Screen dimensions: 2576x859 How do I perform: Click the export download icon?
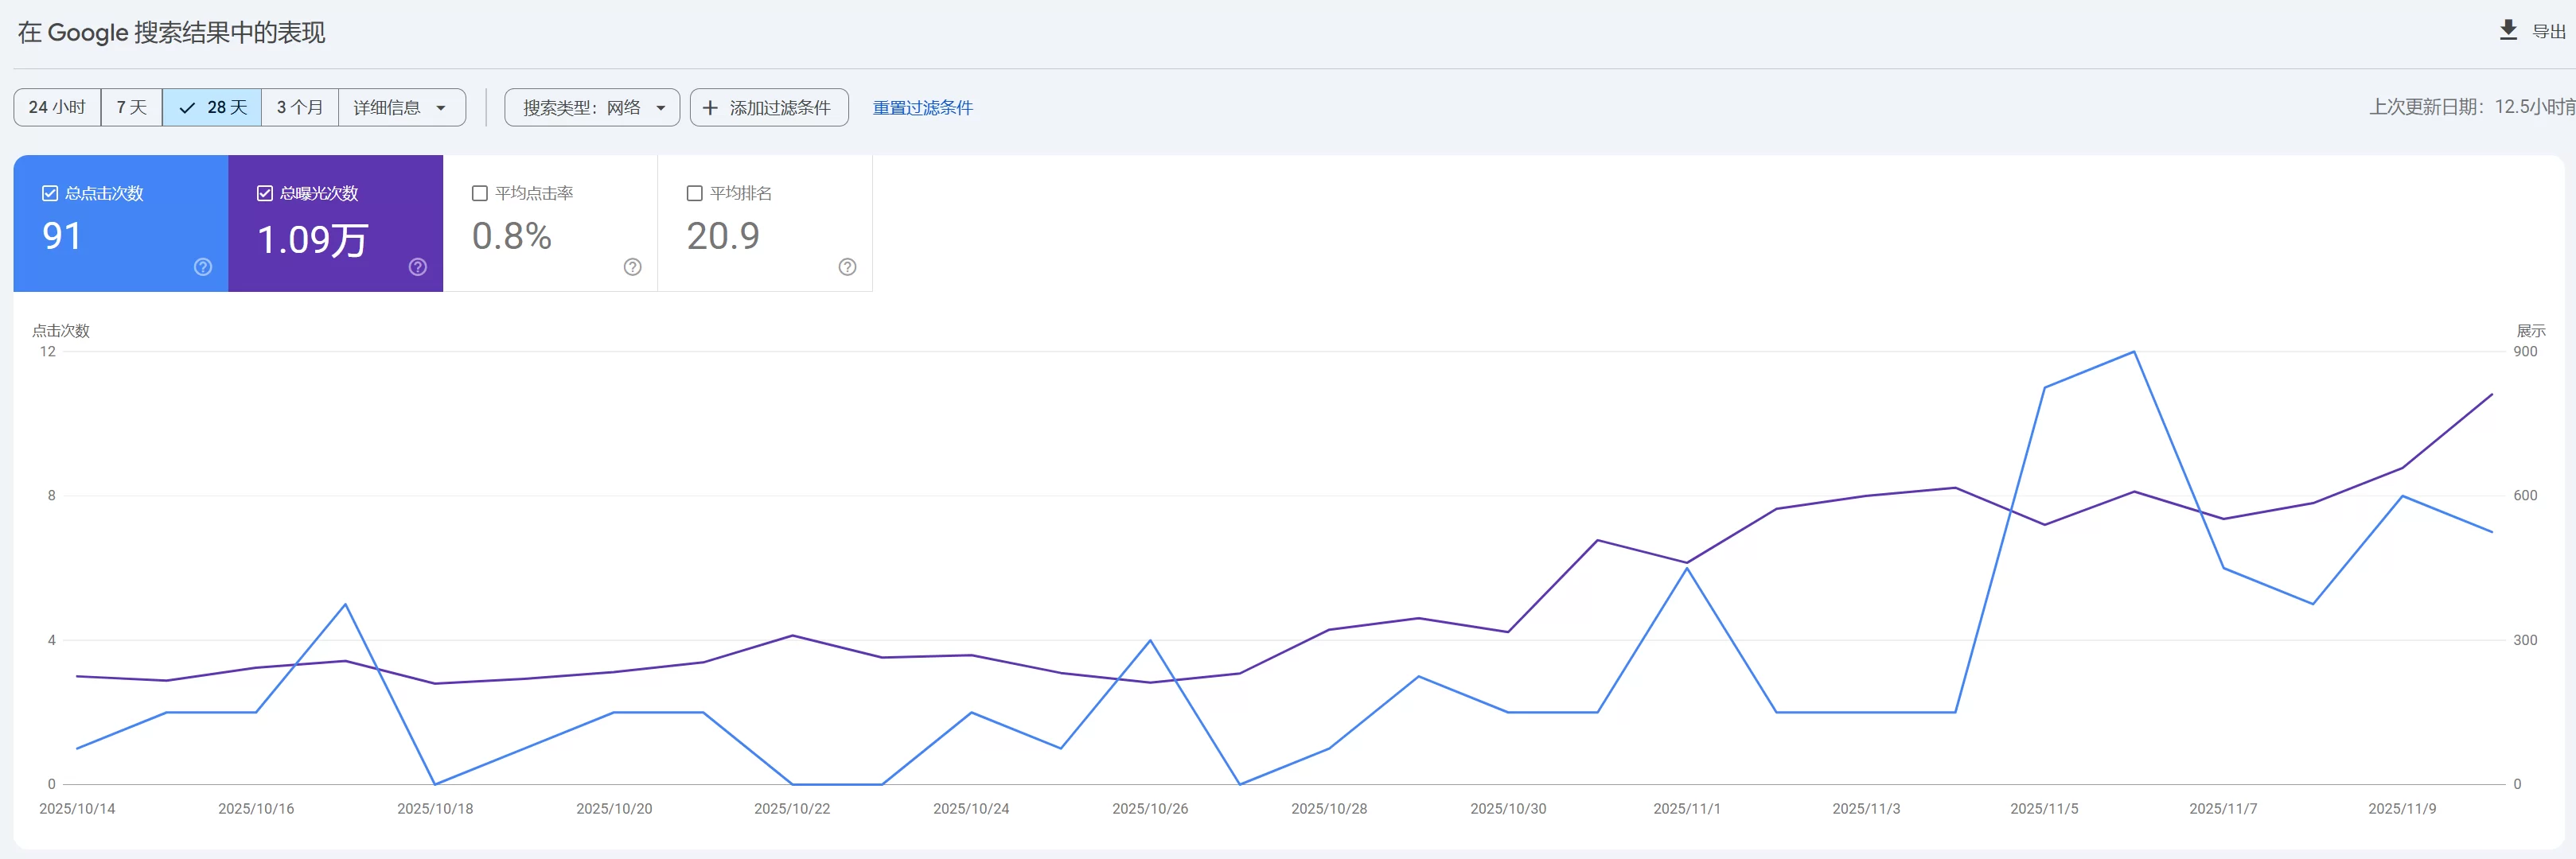click(2508, 30)
